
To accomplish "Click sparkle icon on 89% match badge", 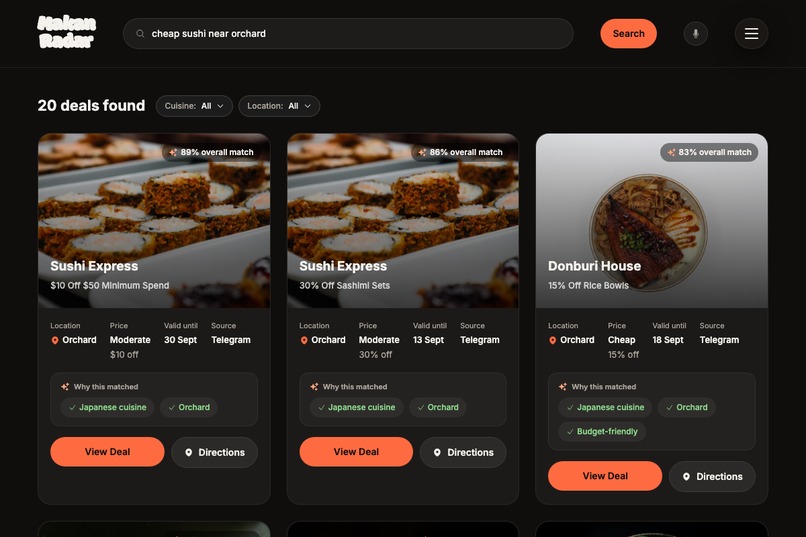I will [x=173, y=152].
